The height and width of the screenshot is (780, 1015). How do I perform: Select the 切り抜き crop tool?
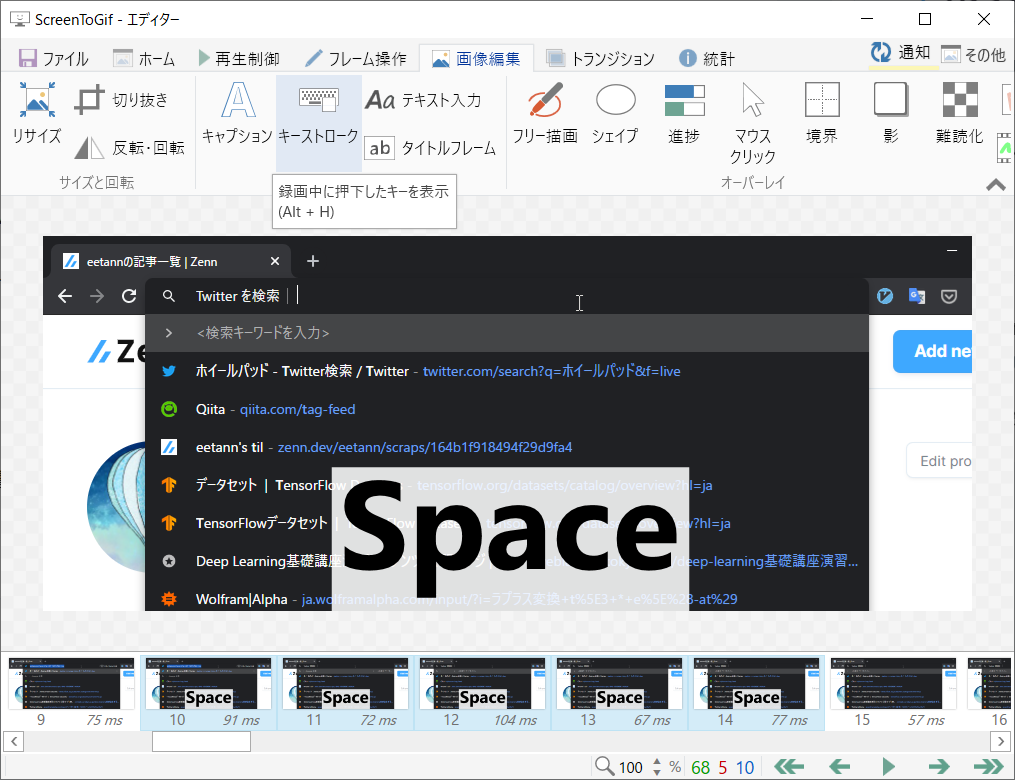121,100
